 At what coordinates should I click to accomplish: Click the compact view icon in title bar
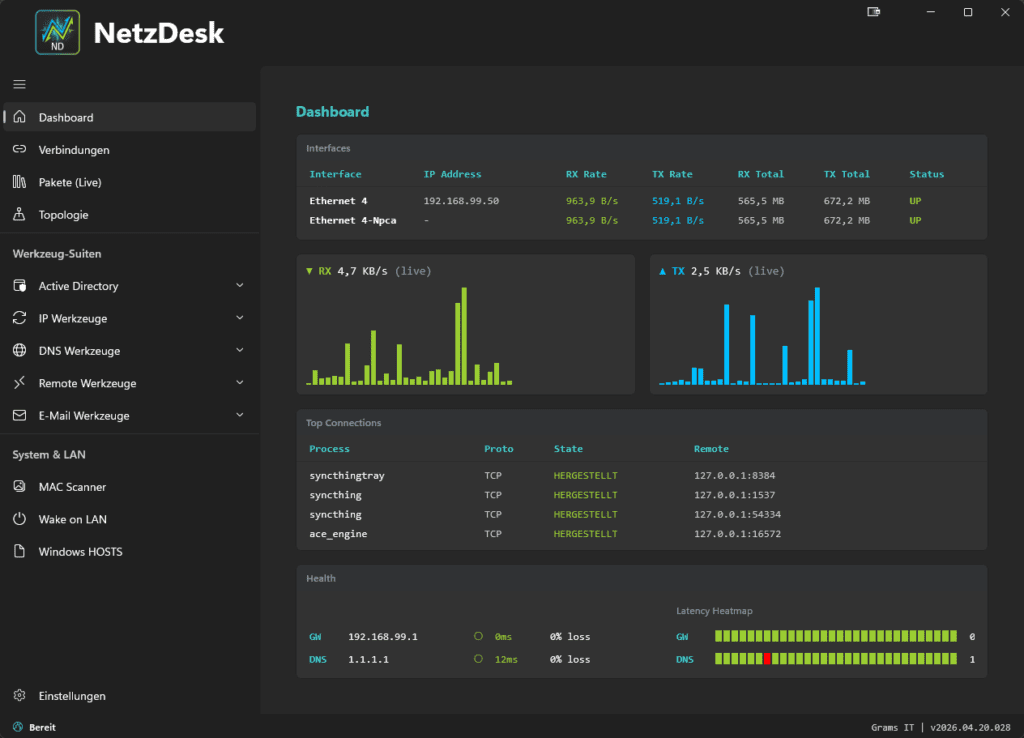[874, 12]
